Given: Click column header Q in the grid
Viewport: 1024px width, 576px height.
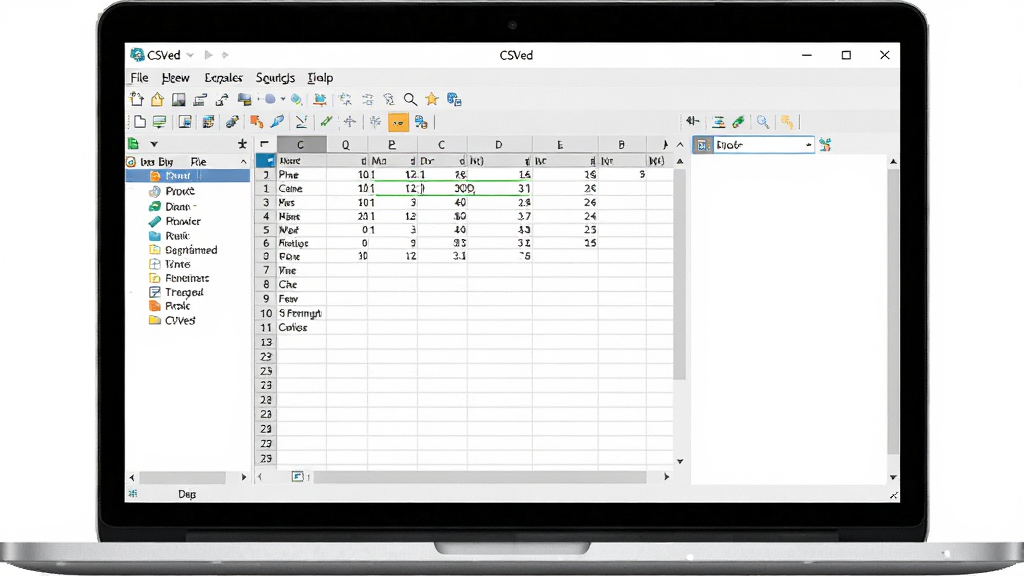Looking at the screenshot, I should (x=345, y=144).
